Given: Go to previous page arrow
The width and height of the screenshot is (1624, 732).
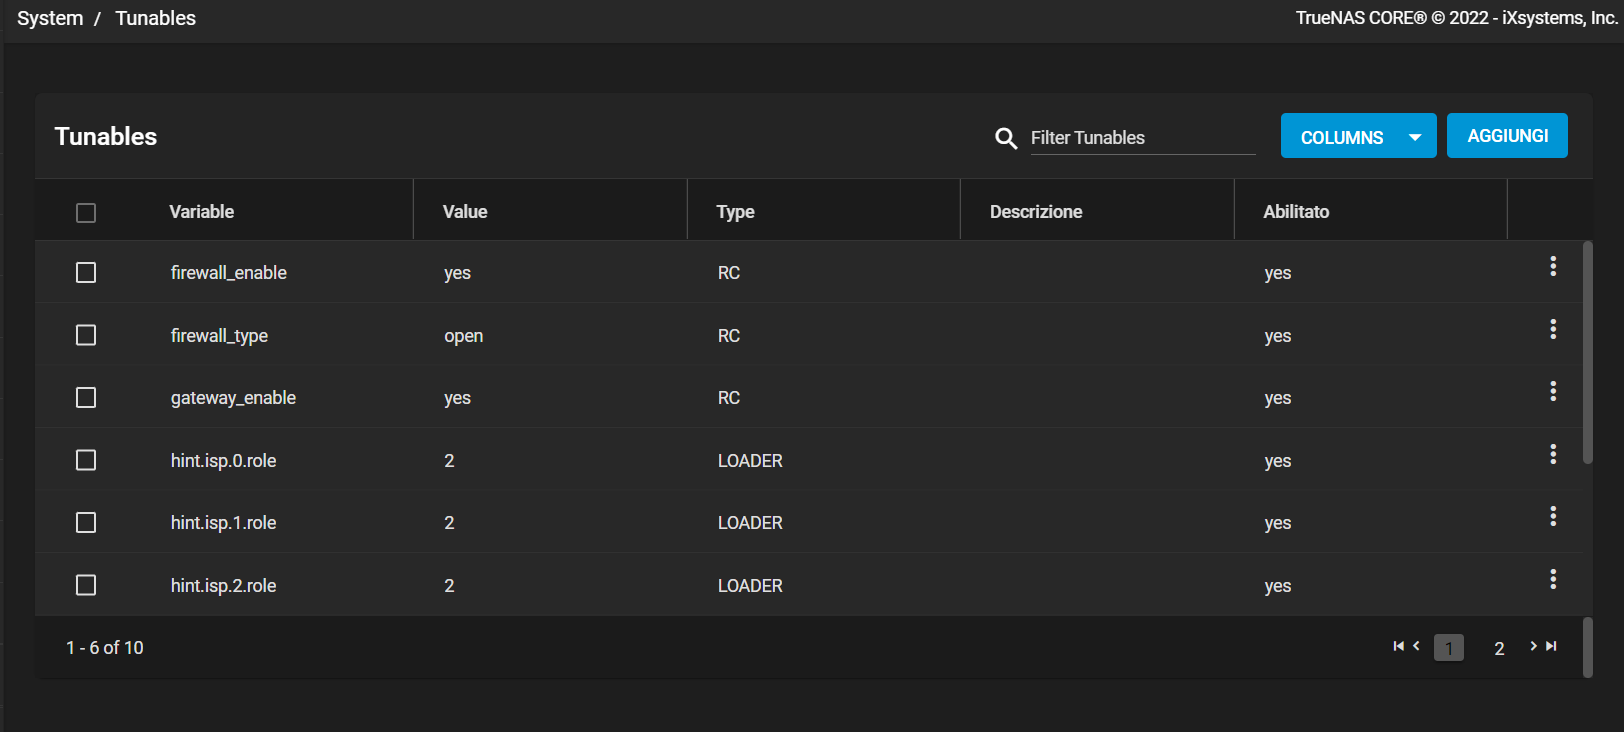Looking at the screenshot, I should pos(1416,646).
